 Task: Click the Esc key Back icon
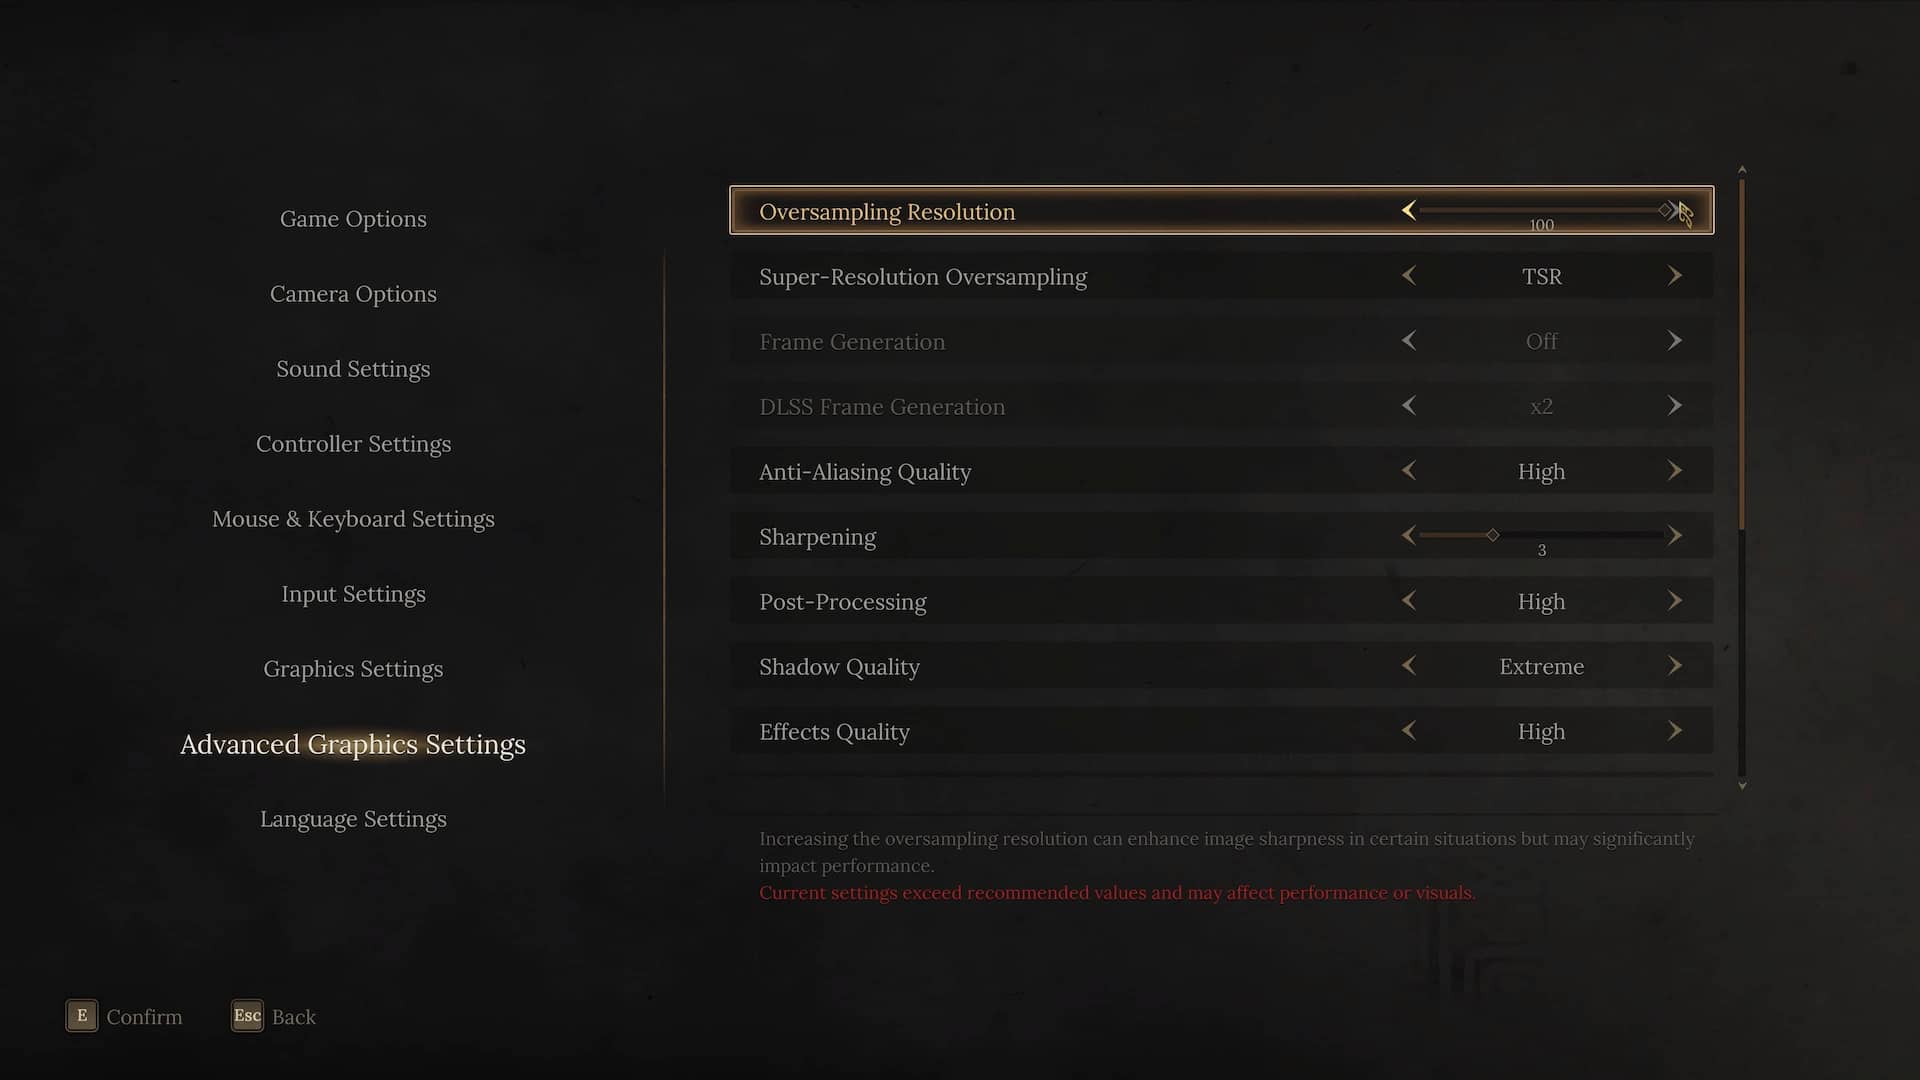click(x=247, y=1016)
